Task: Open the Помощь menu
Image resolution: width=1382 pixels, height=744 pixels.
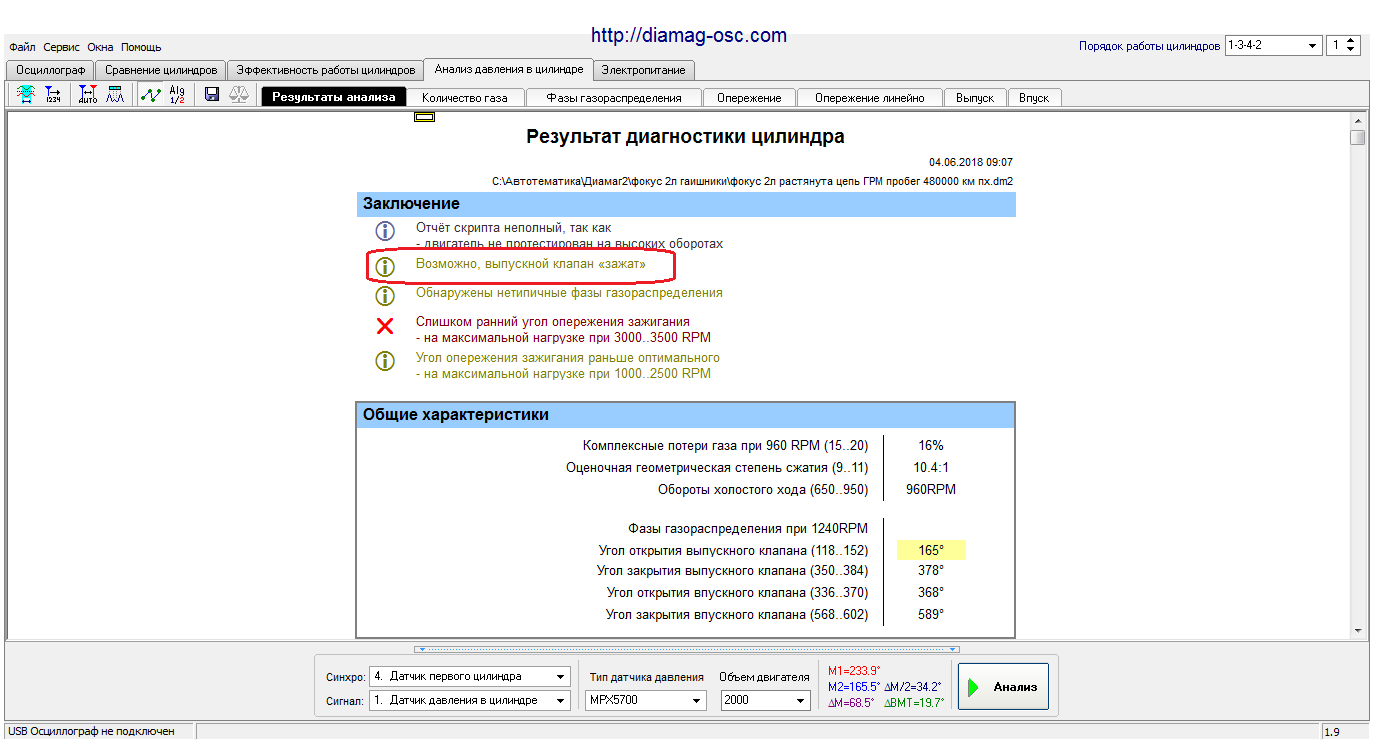Action: pyautogui.click(x=141, y=47)
